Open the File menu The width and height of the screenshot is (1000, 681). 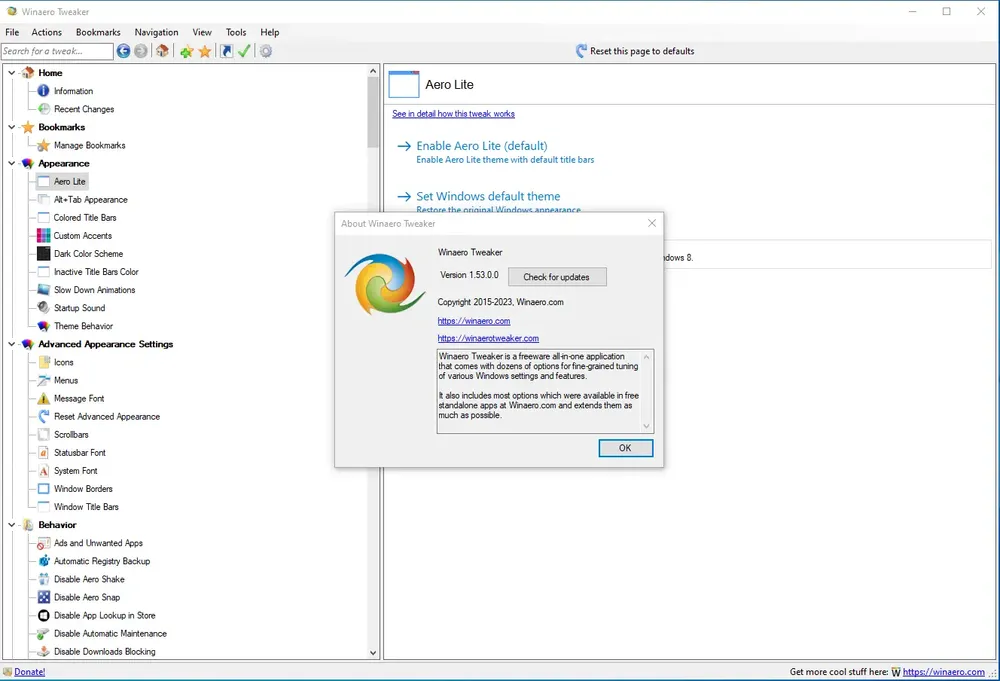coord(12,32)
